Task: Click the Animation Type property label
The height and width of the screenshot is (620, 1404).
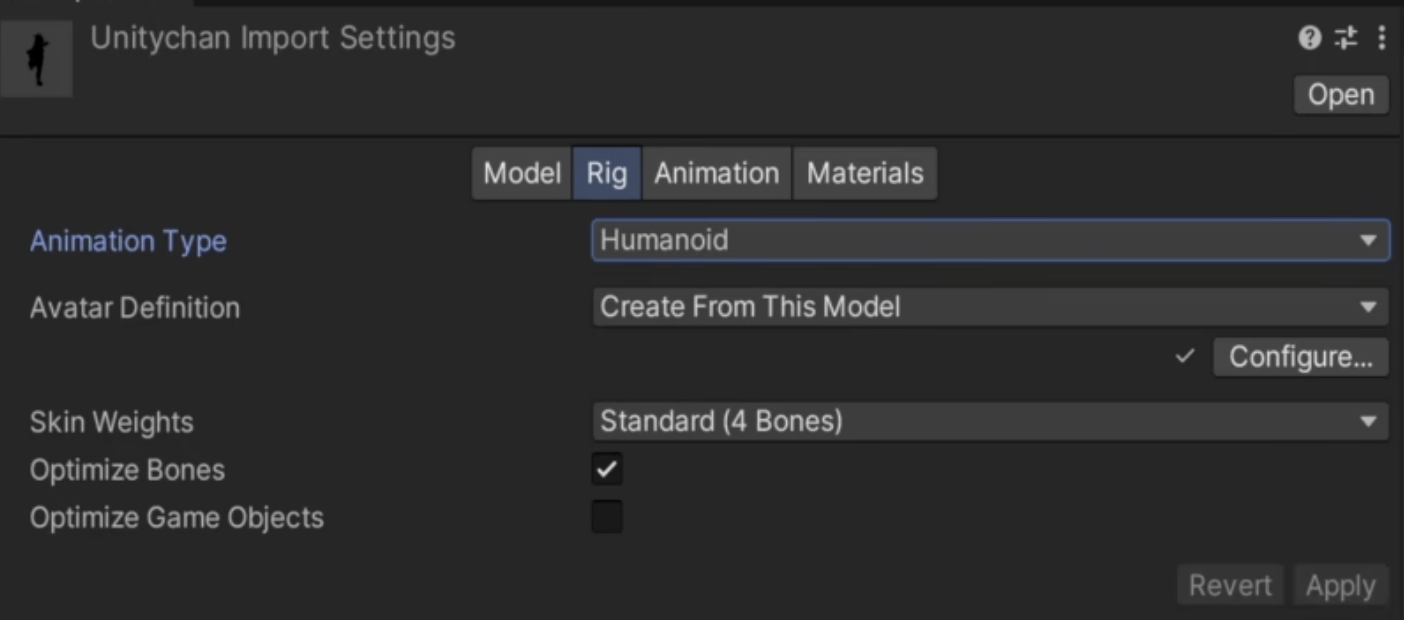Action: point(128,242)
